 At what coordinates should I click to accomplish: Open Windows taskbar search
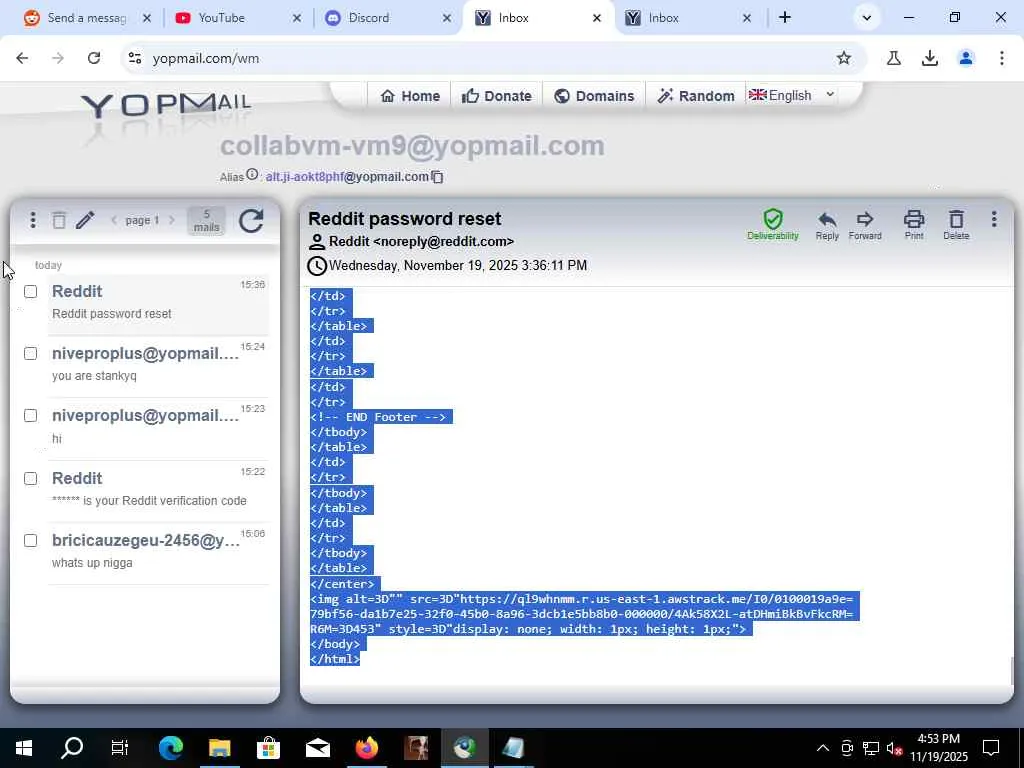pyautogui.click(x=72, y=748)
